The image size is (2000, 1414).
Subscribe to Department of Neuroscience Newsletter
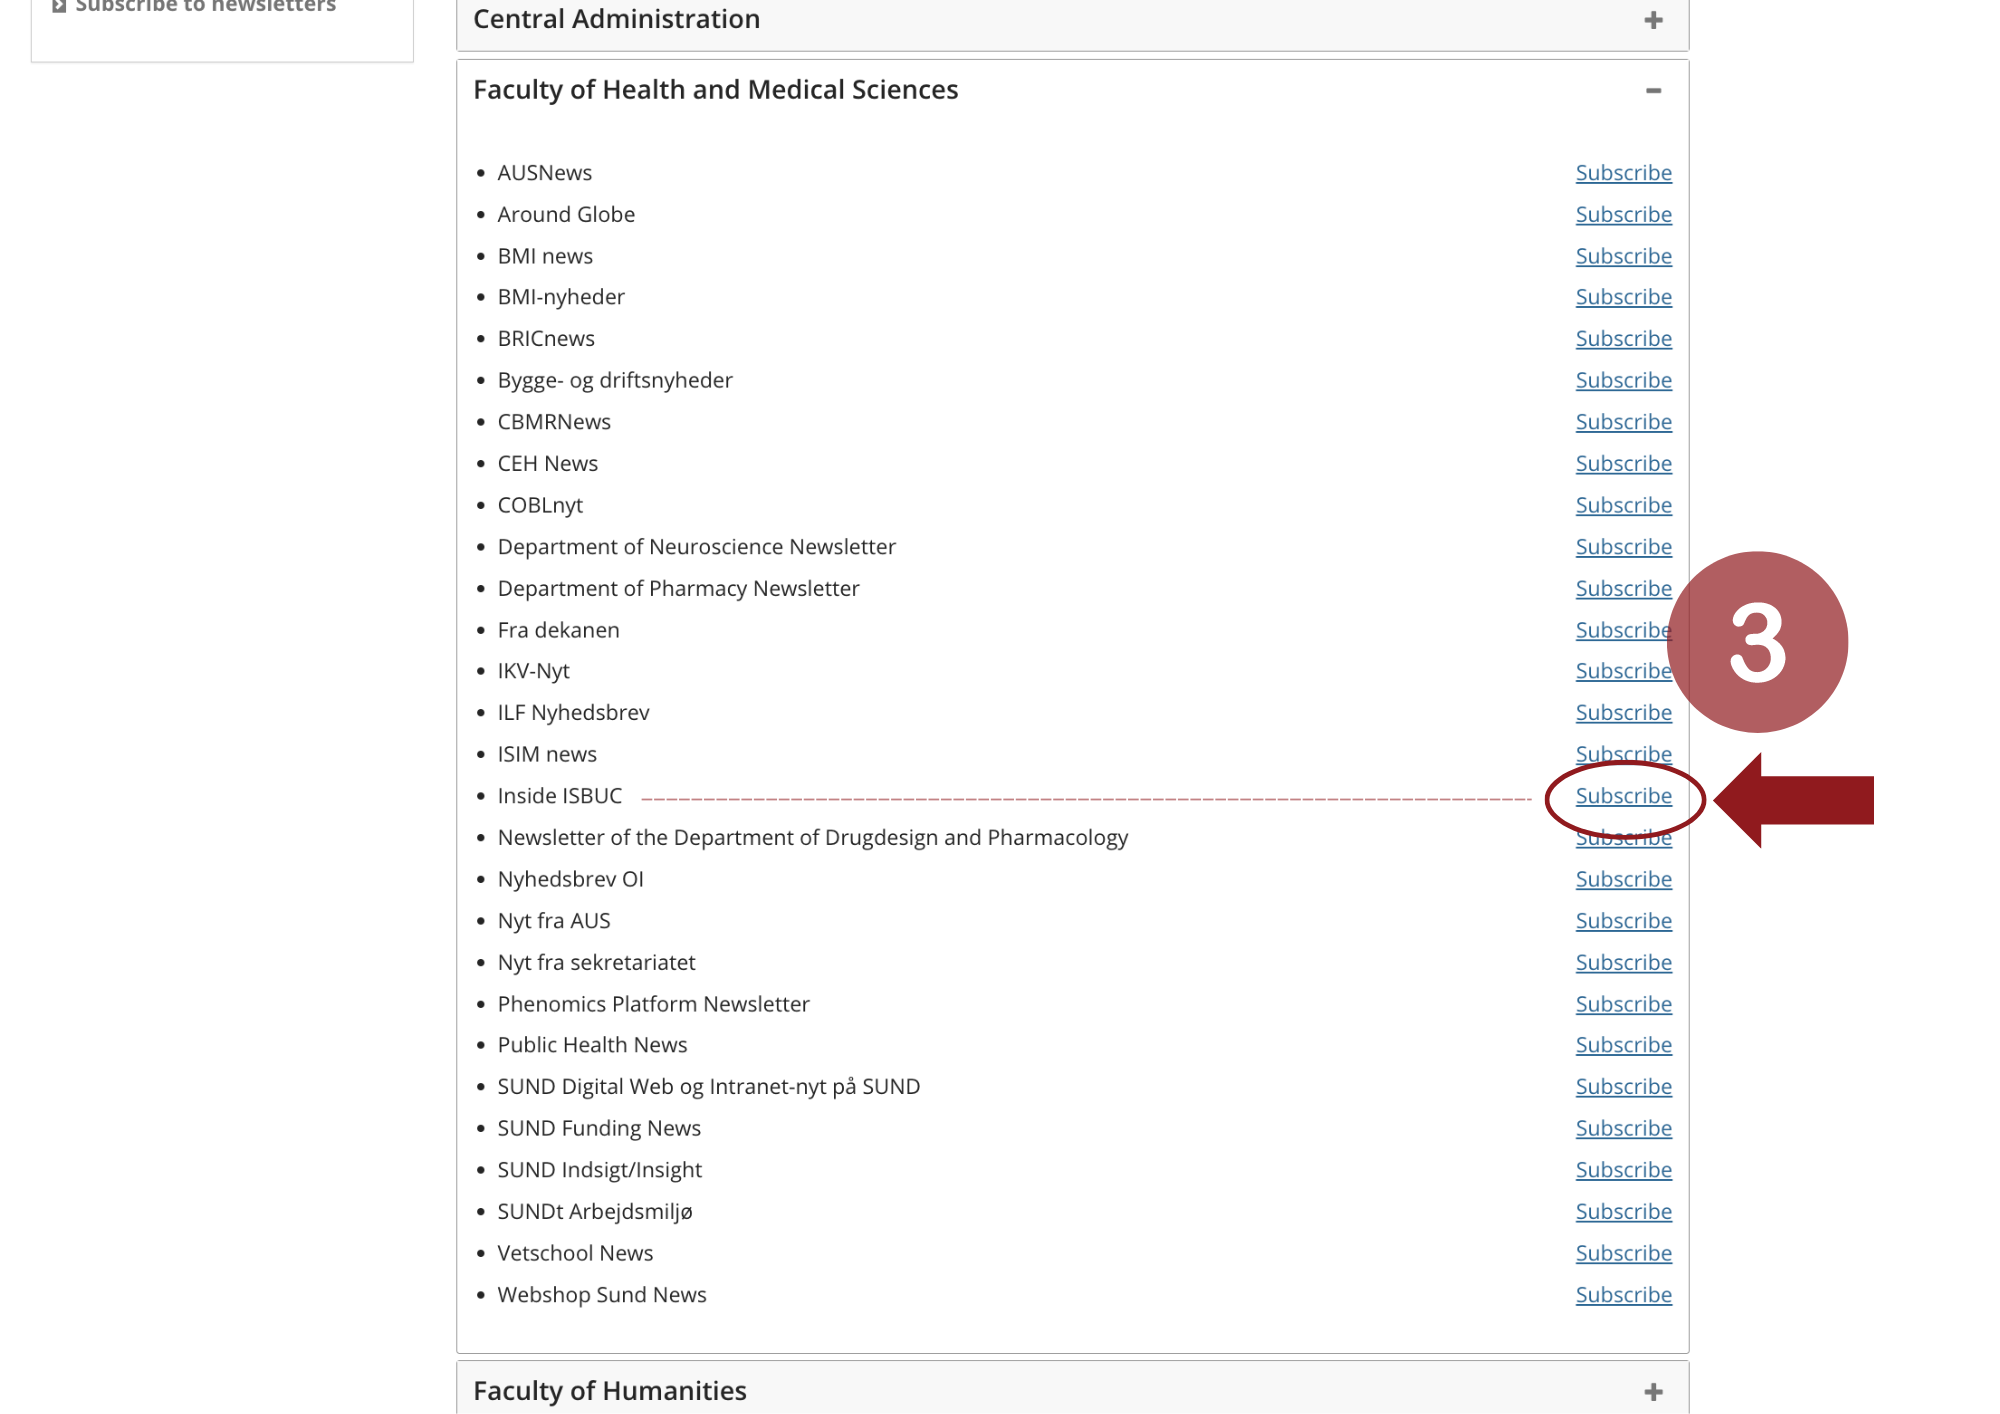click(1623, 547)
